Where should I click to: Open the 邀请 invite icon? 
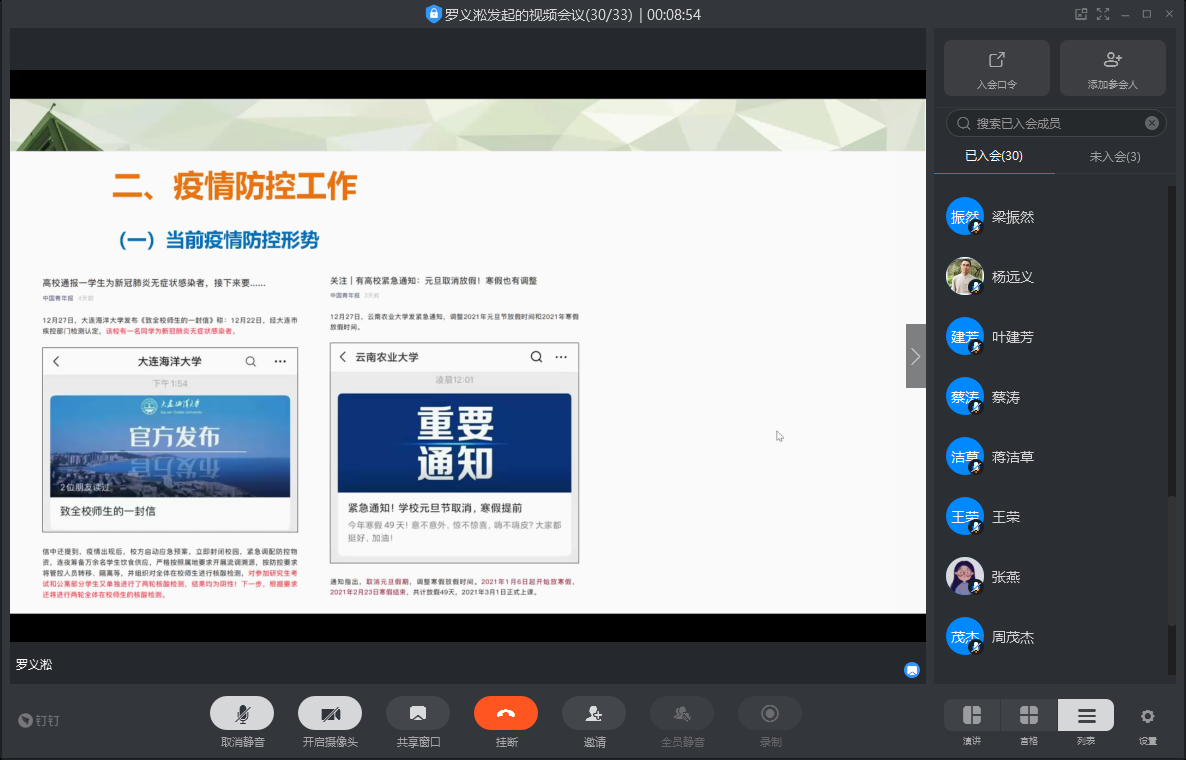coord(594,713)
